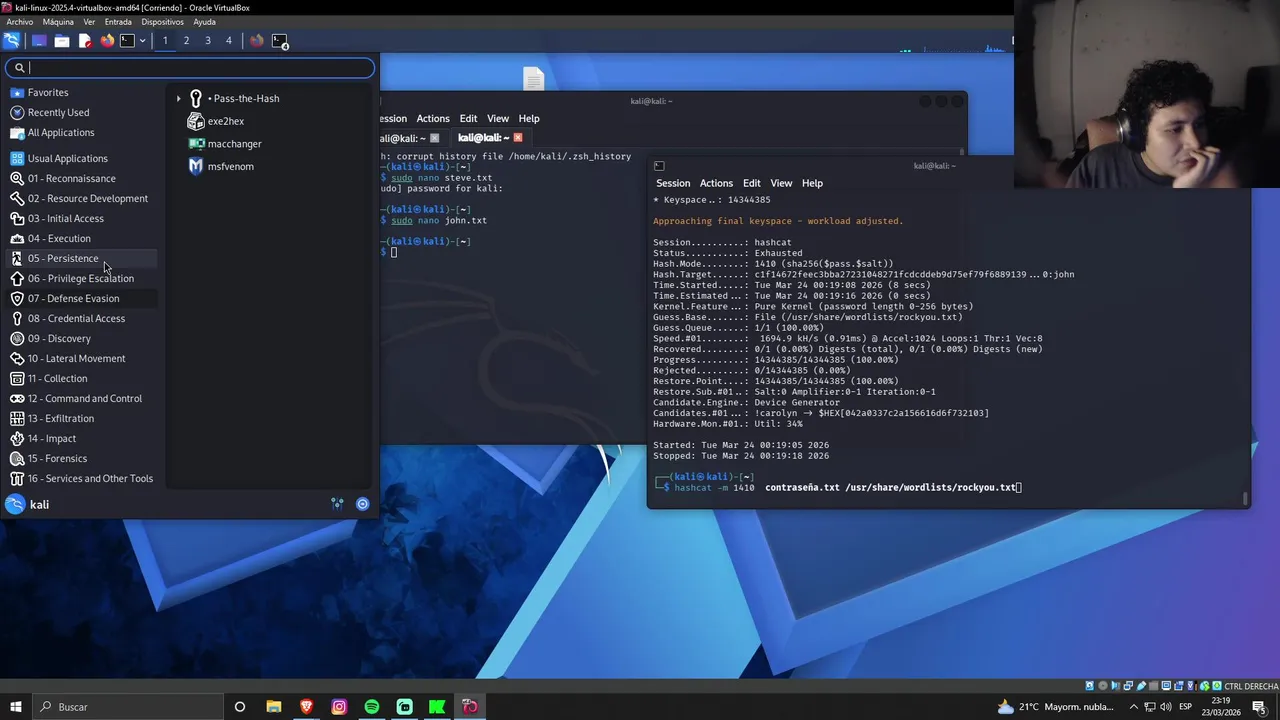The image size is (1280, 720).
Task: Close the second kali@kali terminal tab
Action: tap(517, 138)
